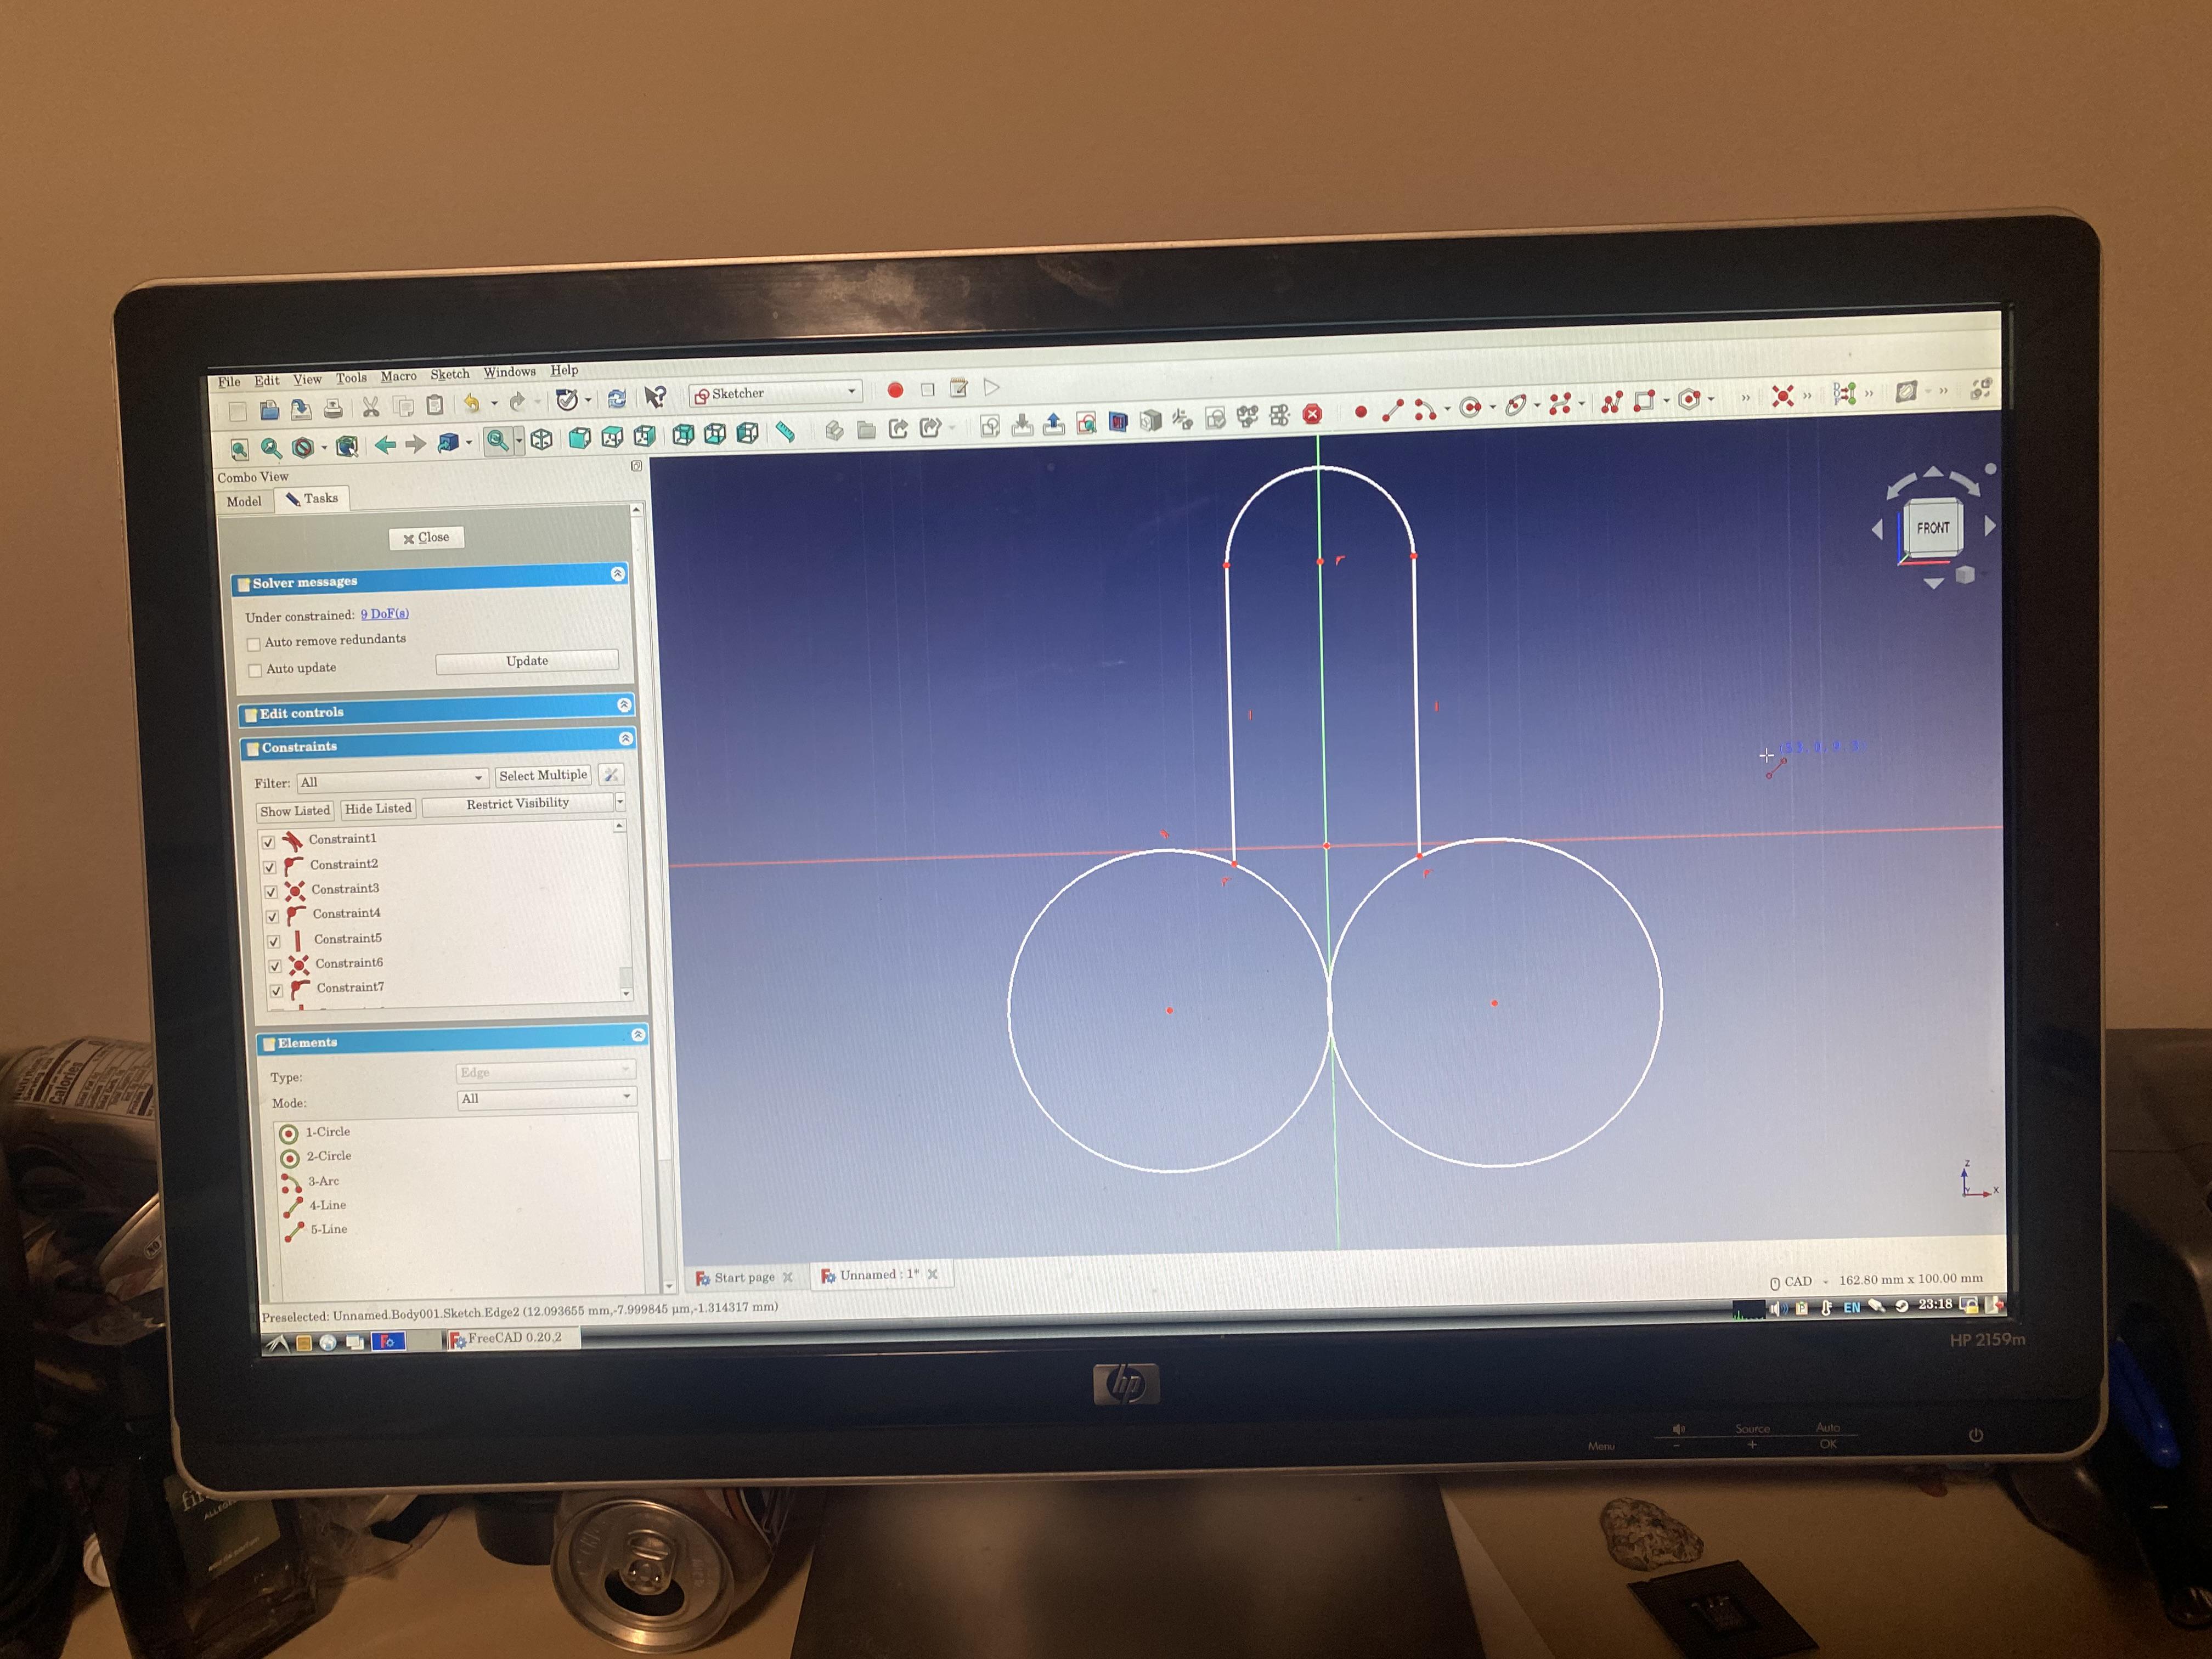Click the FRONT face of navigation cube

pyautogui.click(x=1932, y=528)
